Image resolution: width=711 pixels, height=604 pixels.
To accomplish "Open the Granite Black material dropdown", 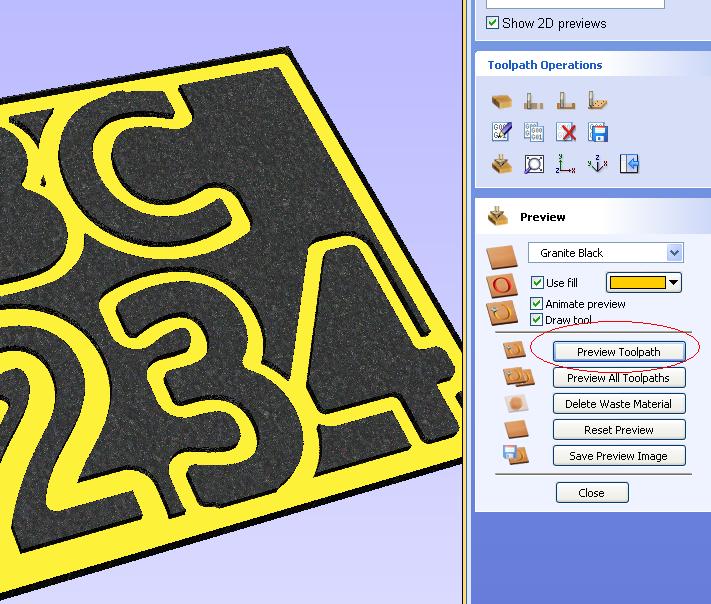I will click(x=674, y=253).
